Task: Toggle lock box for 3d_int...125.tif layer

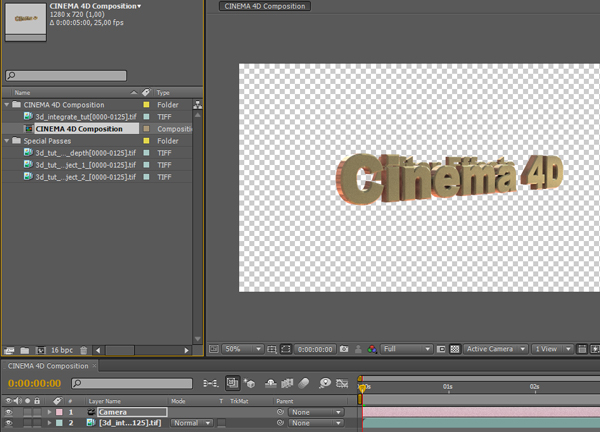Action: coord(37,423)
